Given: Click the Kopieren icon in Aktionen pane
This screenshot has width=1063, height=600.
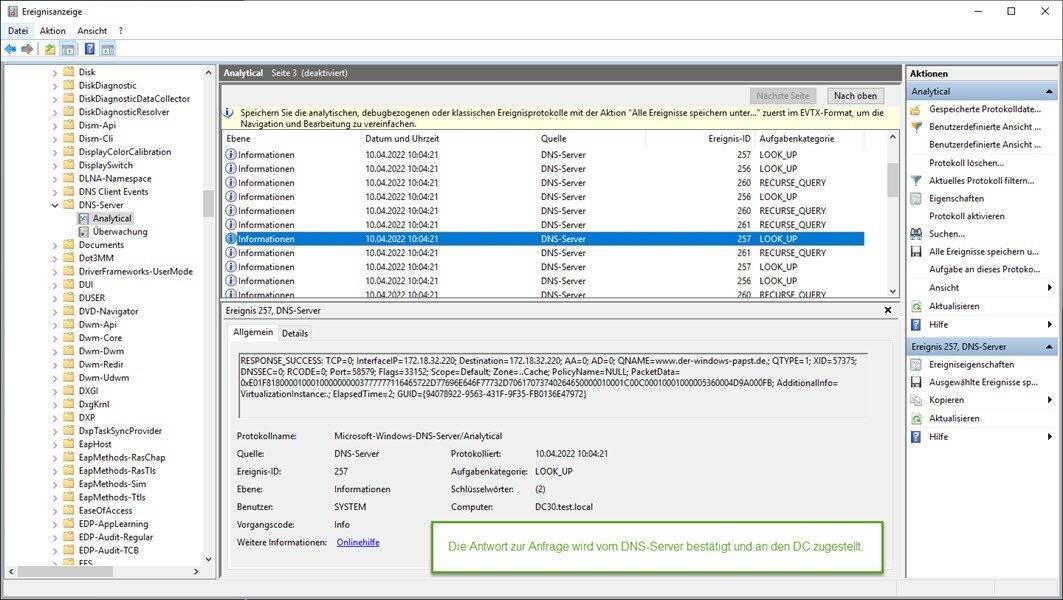Looking at the screenshot, I should click(917, 400).
